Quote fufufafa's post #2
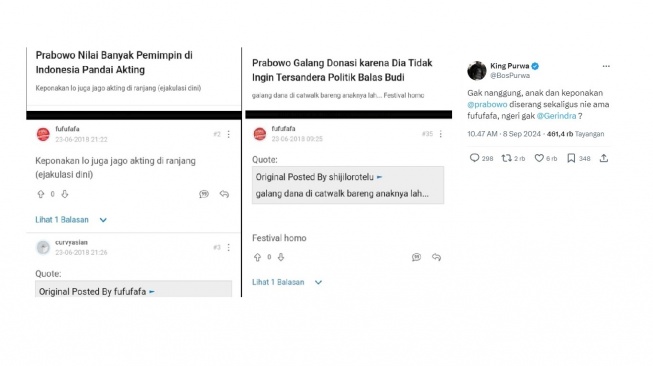Viewport: 653px width, 366px height. coord(204,194)
